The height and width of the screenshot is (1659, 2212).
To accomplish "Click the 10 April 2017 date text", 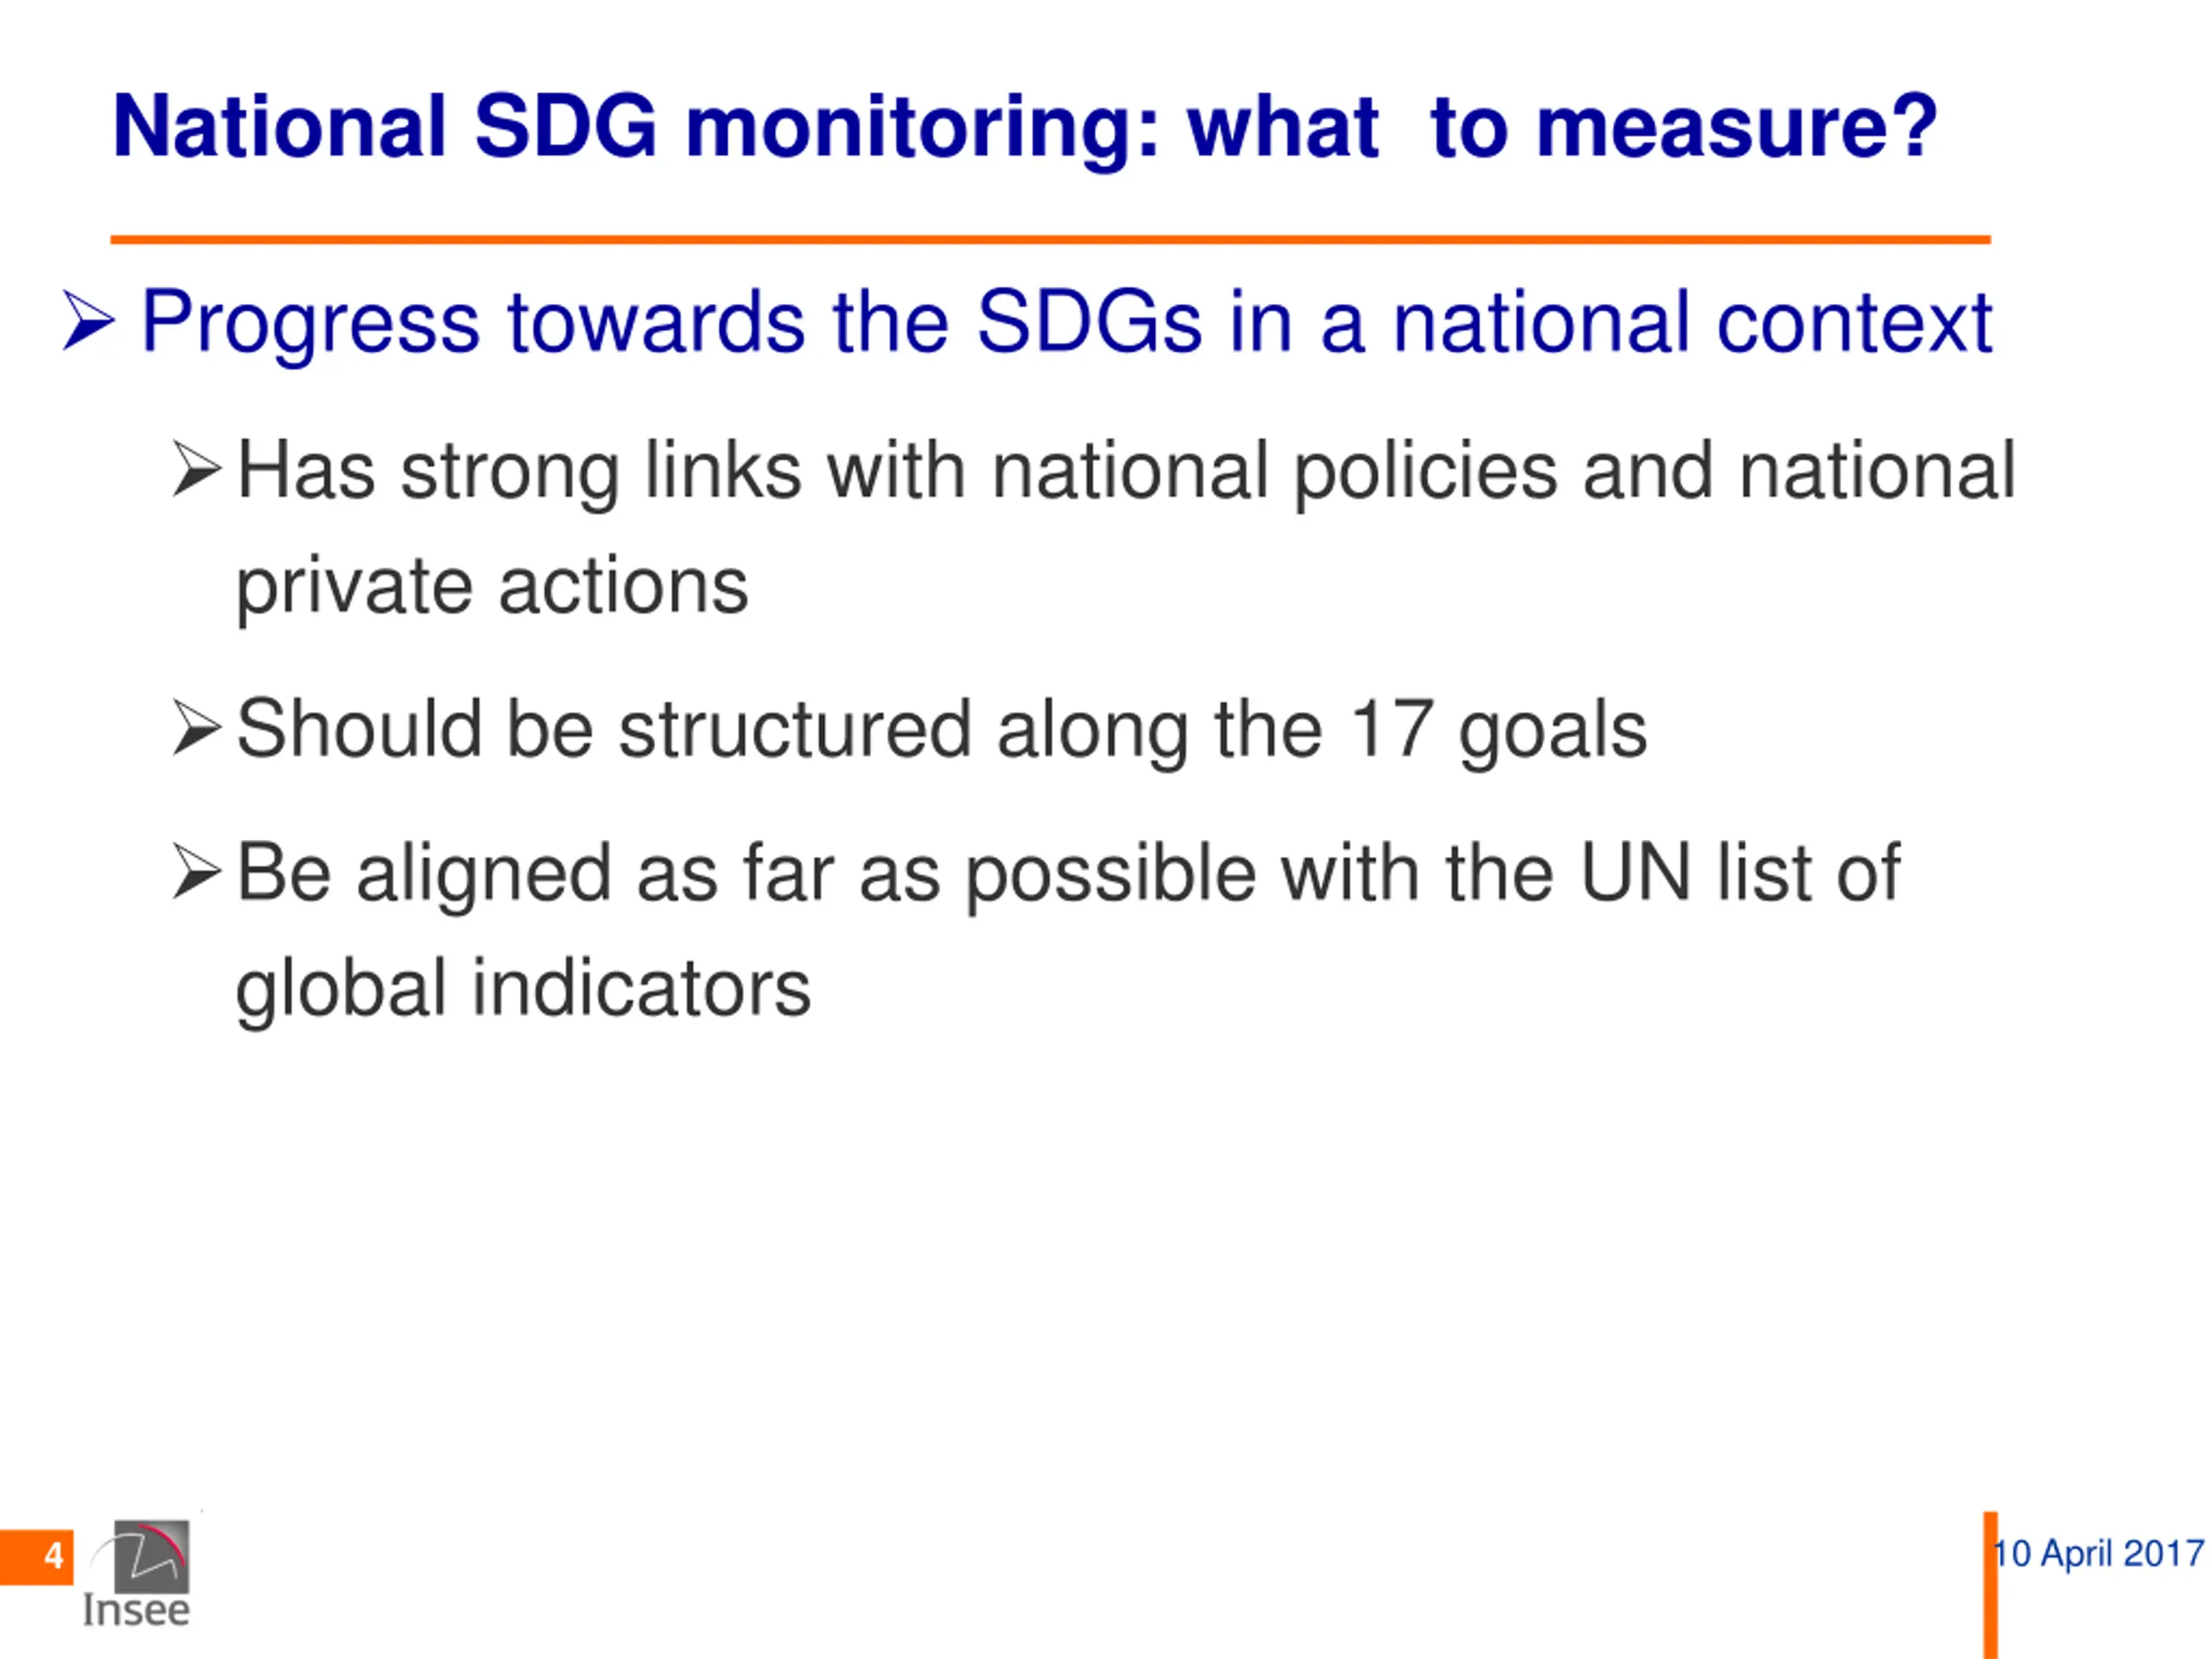I will tap(2098, 1553).
